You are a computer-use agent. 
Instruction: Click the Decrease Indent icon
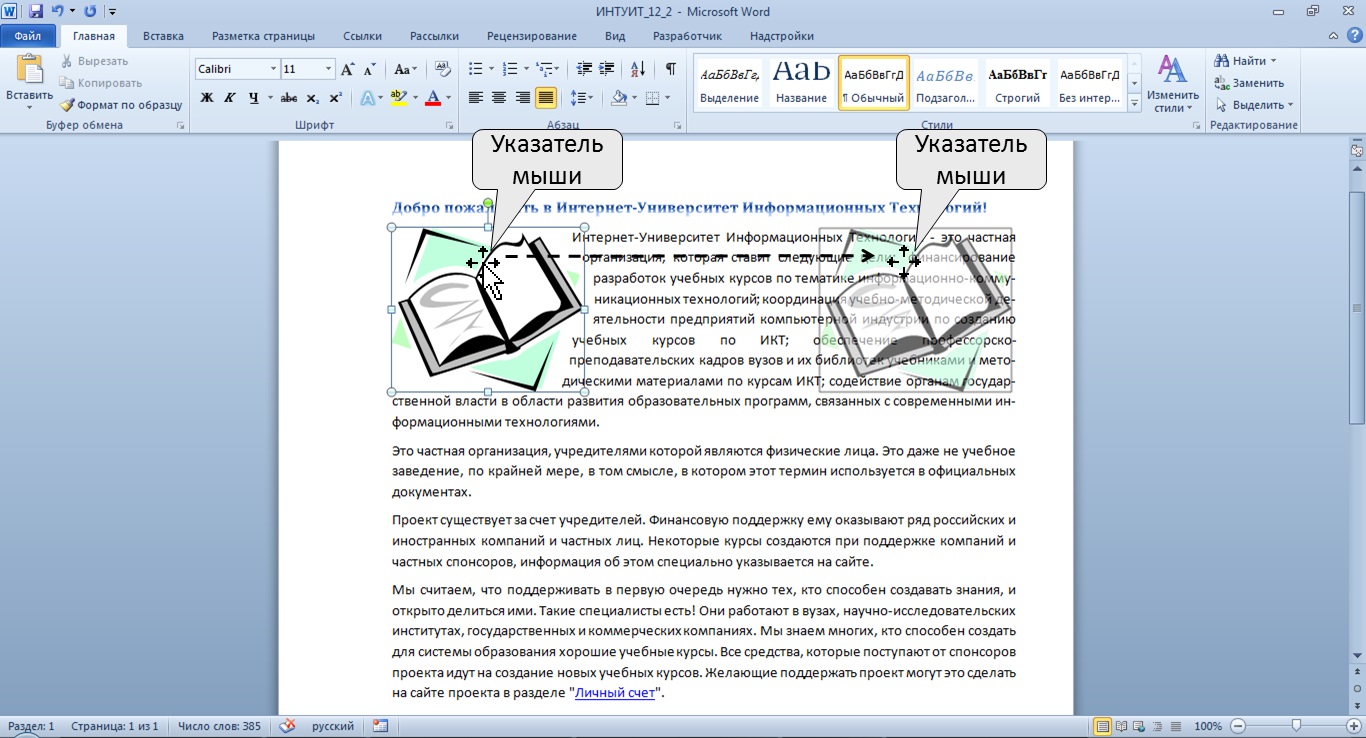click(x=585, y=69)
